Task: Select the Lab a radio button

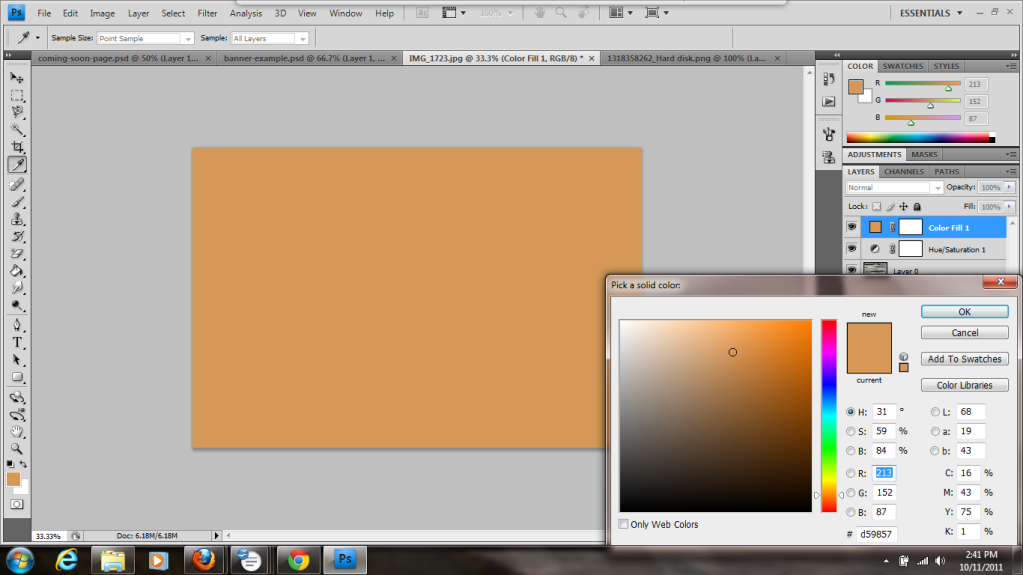Action: pos(935,431)
